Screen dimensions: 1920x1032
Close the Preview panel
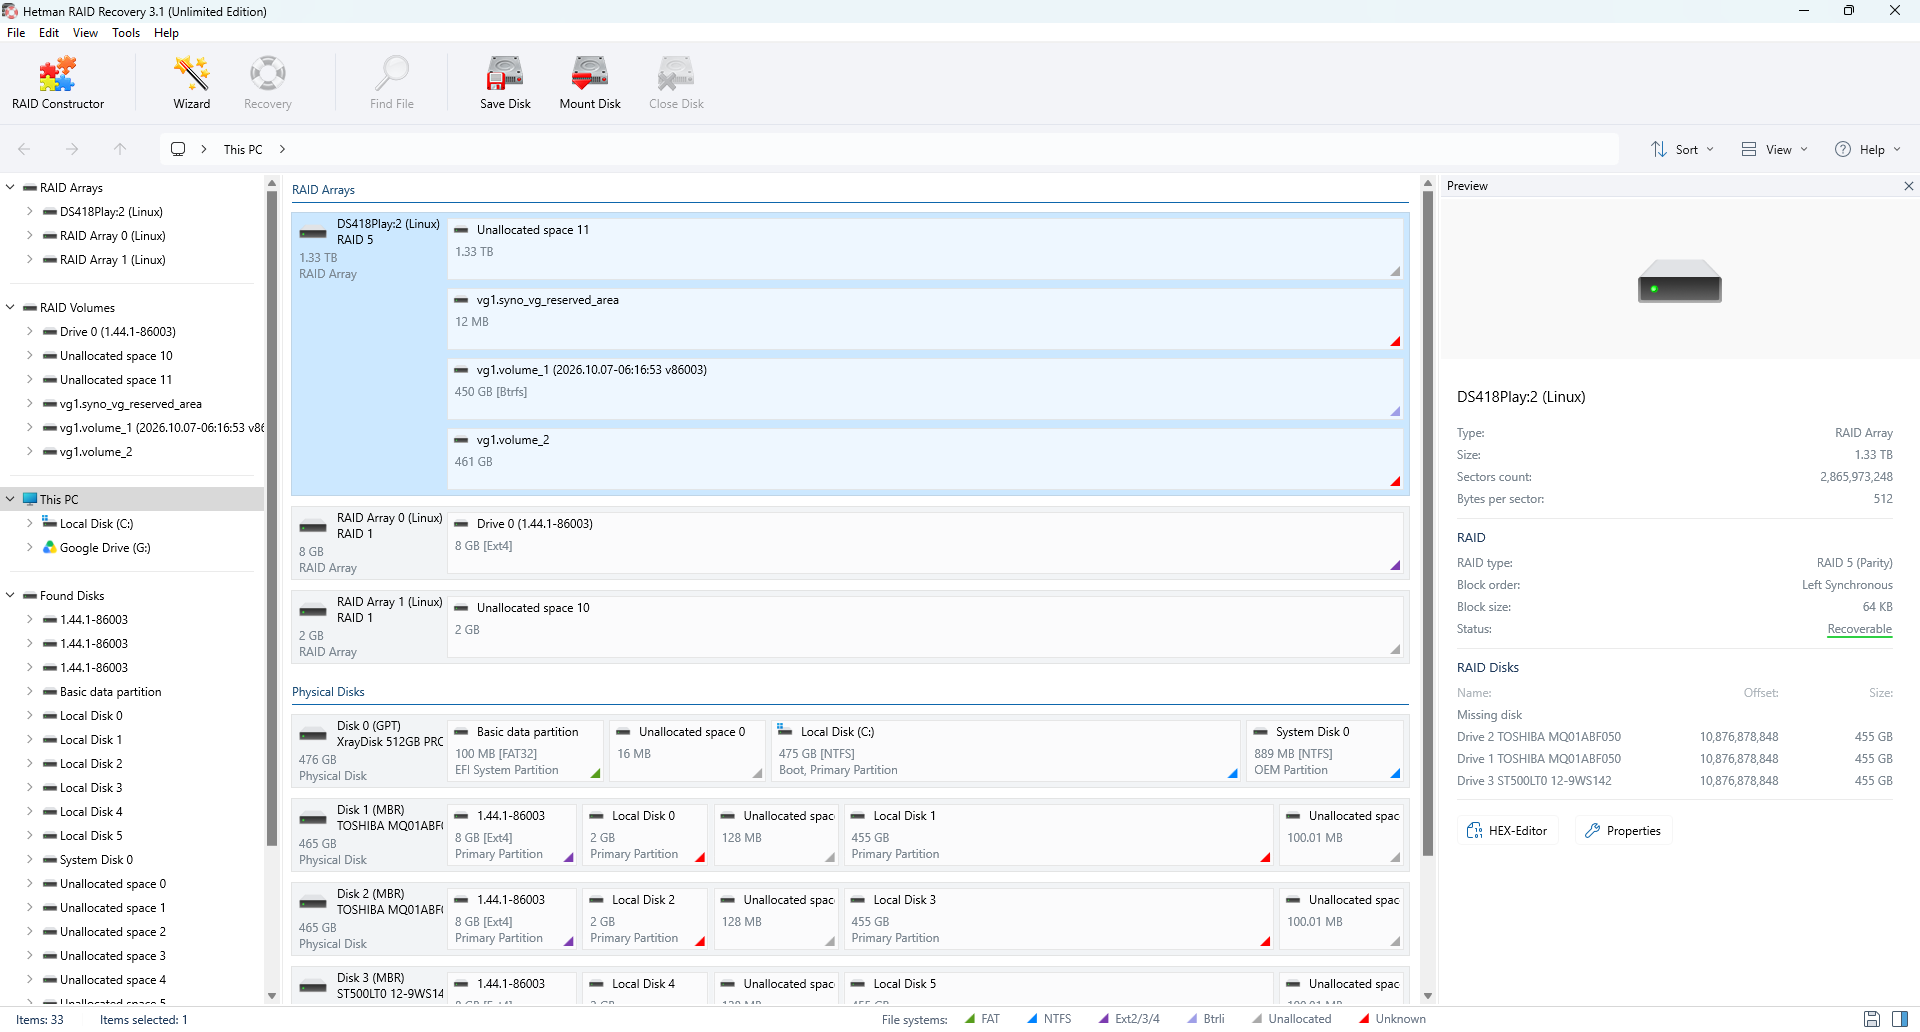[x=1908, y=186]
